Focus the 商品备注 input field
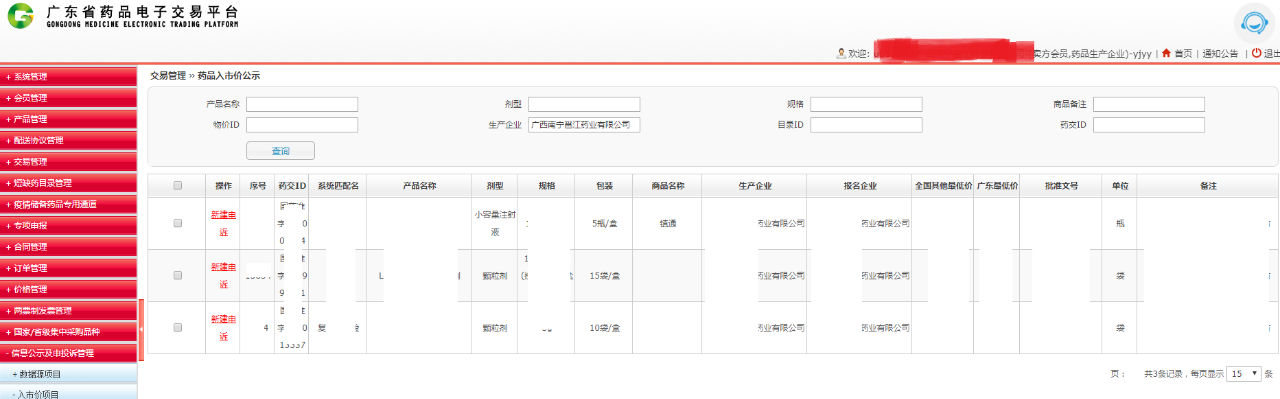The width and height of the screenshot is (1280, 399). click(x=1148, y=104)
